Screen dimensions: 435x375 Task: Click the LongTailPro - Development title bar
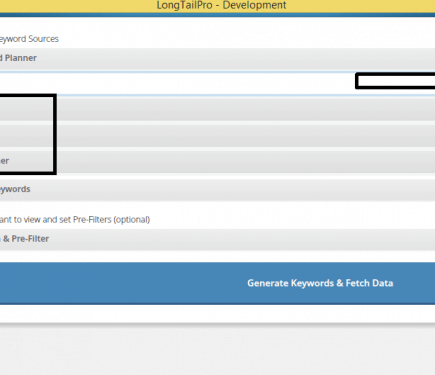pyautogui.click(x=217, y=6)
